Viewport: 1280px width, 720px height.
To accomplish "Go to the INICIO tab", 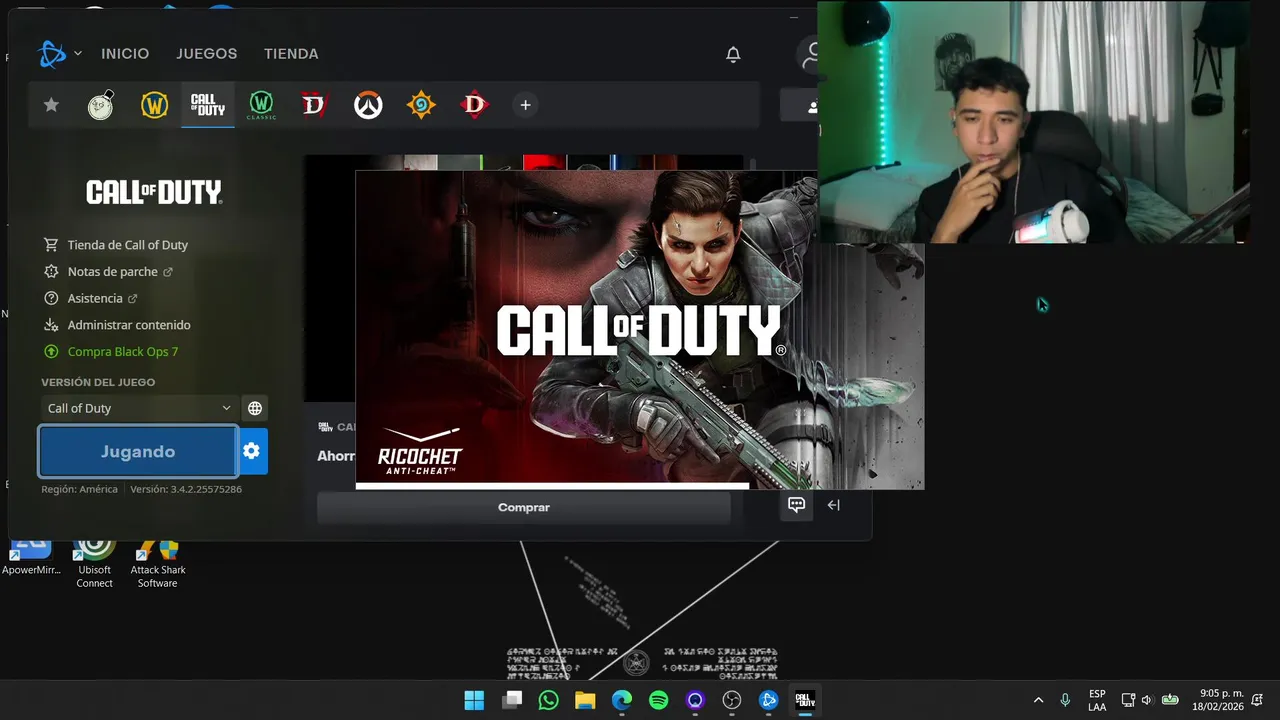I will coord(125,54).
